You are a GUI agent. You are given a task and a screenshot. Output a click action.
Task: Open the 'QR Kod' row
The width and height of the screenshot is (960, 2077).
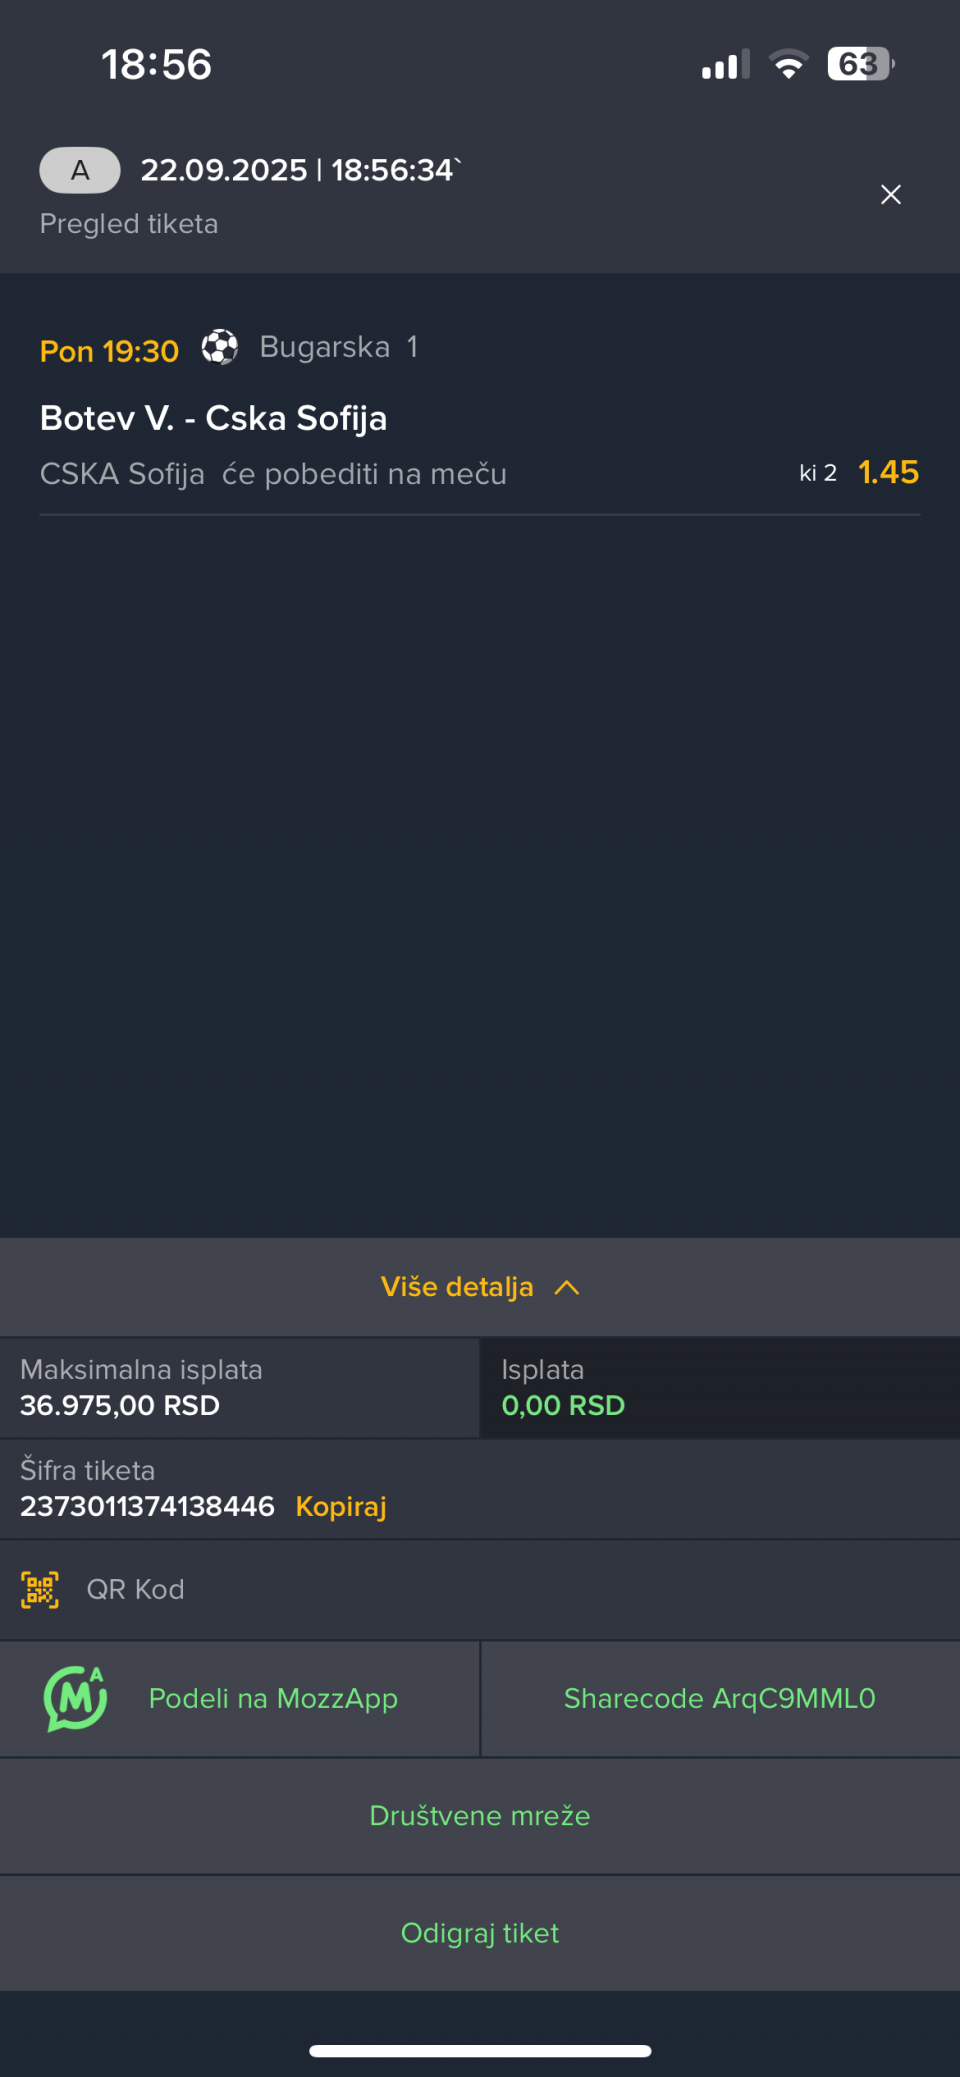[136, 1589]
